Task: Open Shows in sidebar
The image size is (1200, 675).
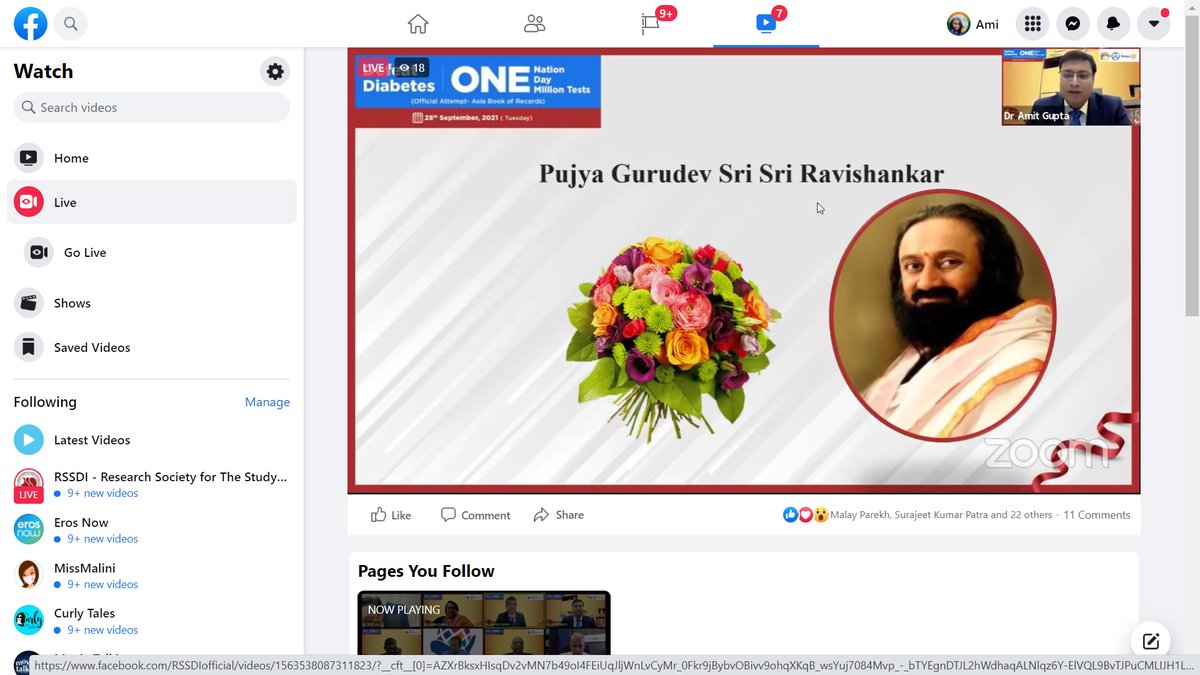Action: tap(152, 303)
